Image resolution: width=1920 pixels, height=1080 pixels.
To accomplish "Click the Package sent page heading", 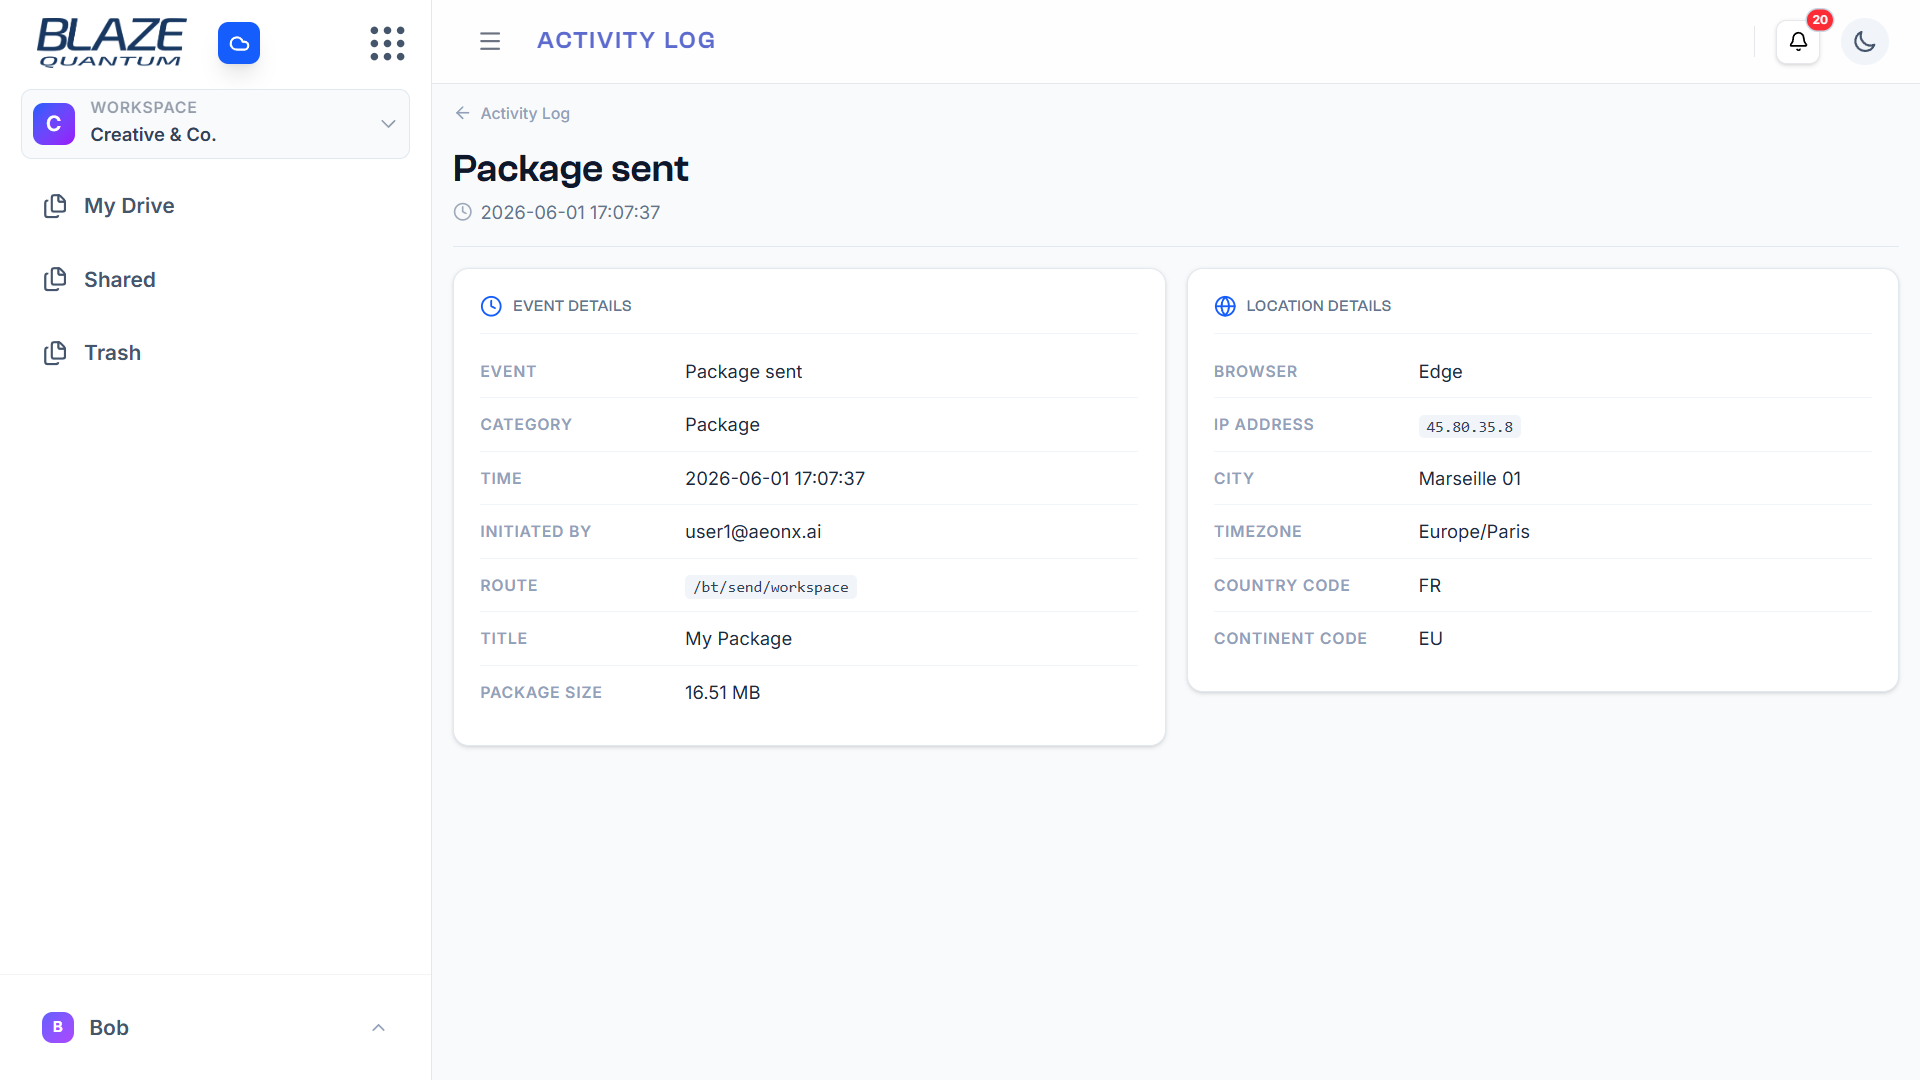I will (x=570, y=168).
